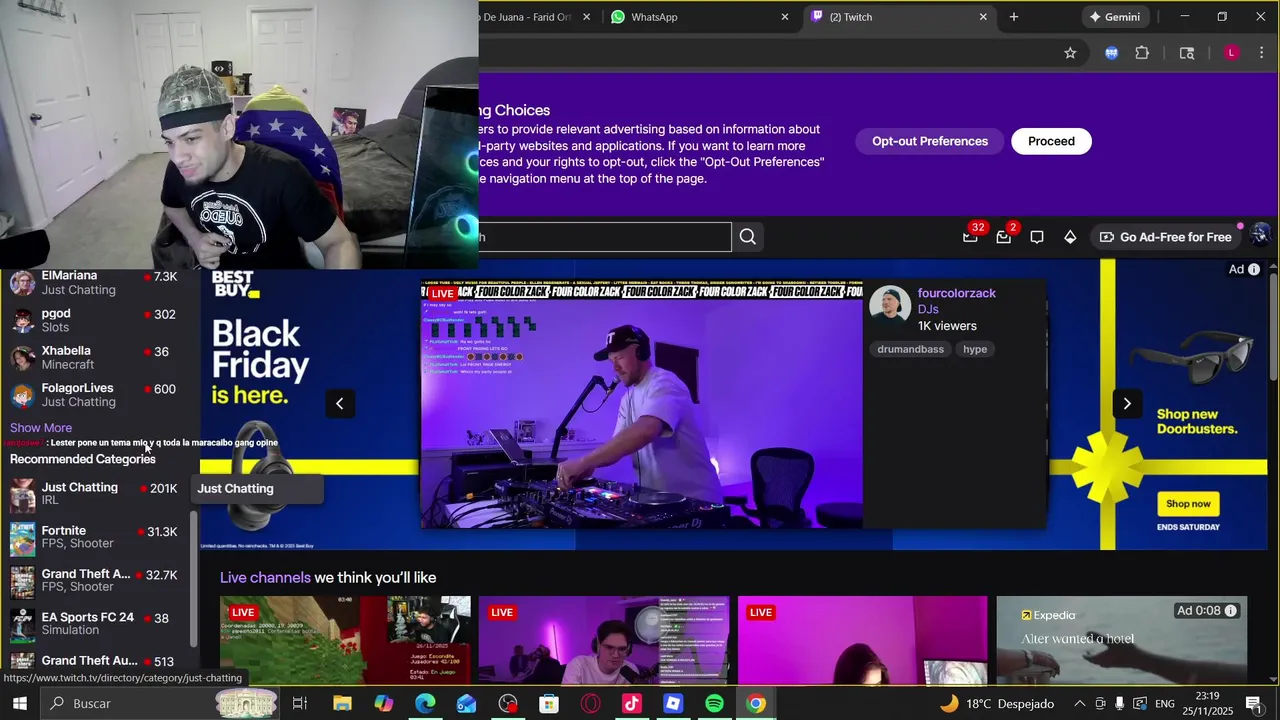
Task: Click Opt-out Preferences button
Action: pyautogui.click(x=930, y=141)
